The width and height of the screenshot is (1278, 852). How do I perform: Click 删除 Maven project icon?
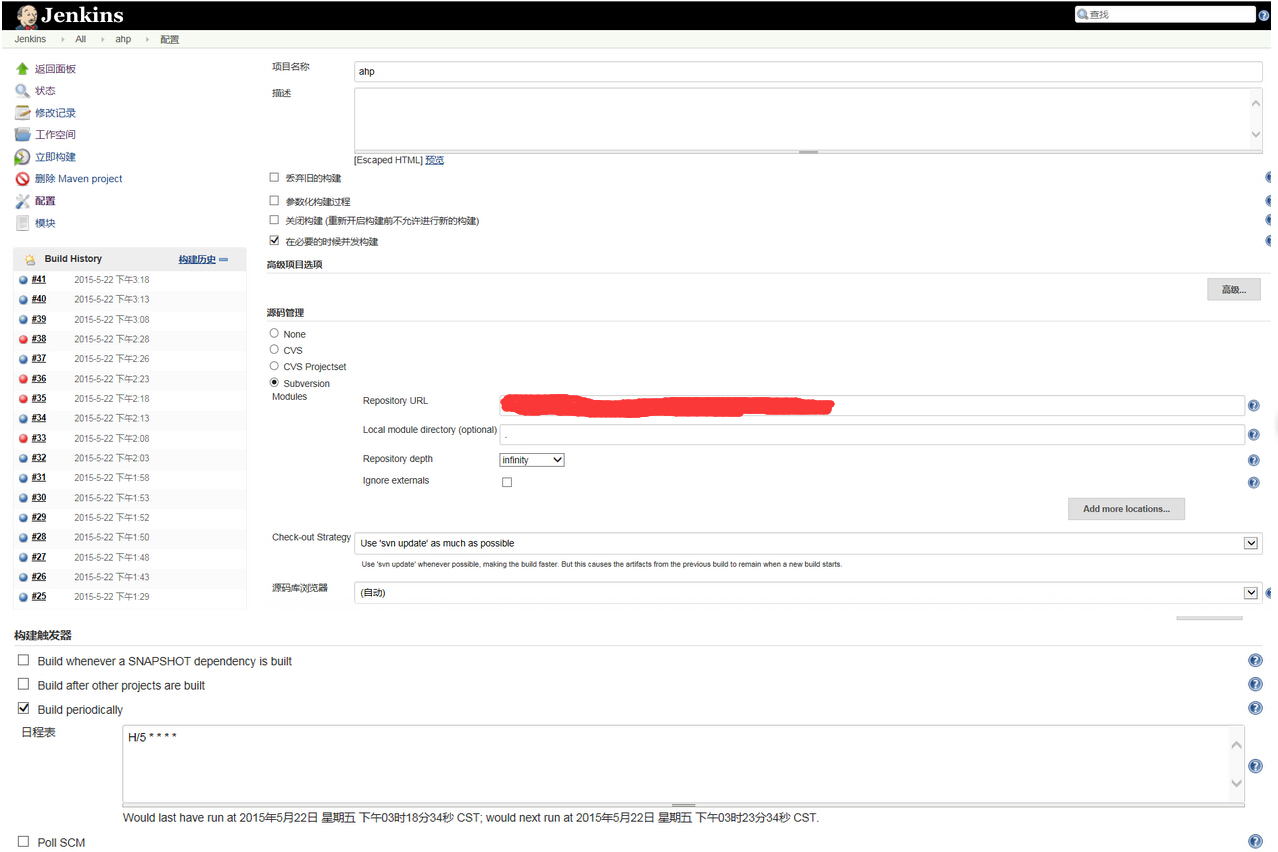click(23, 178)
